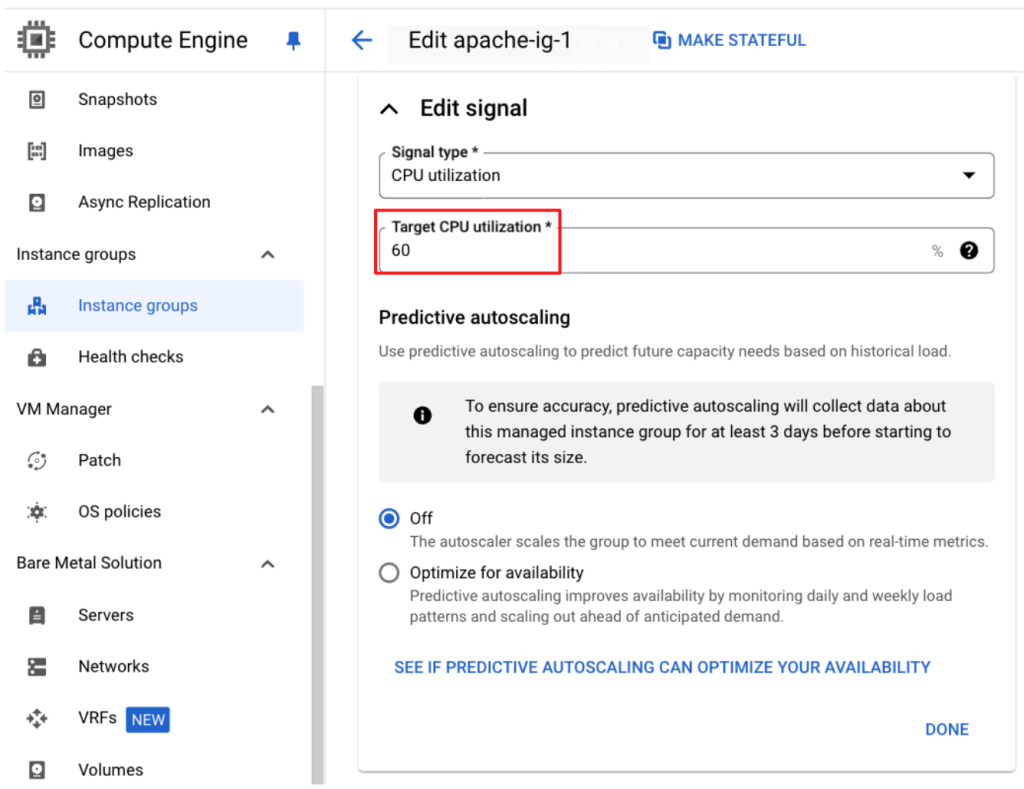Viewport: 1024px width, 789px height.
Task: Click the Predictive autoscaling heading
Action: coord(474,318)
